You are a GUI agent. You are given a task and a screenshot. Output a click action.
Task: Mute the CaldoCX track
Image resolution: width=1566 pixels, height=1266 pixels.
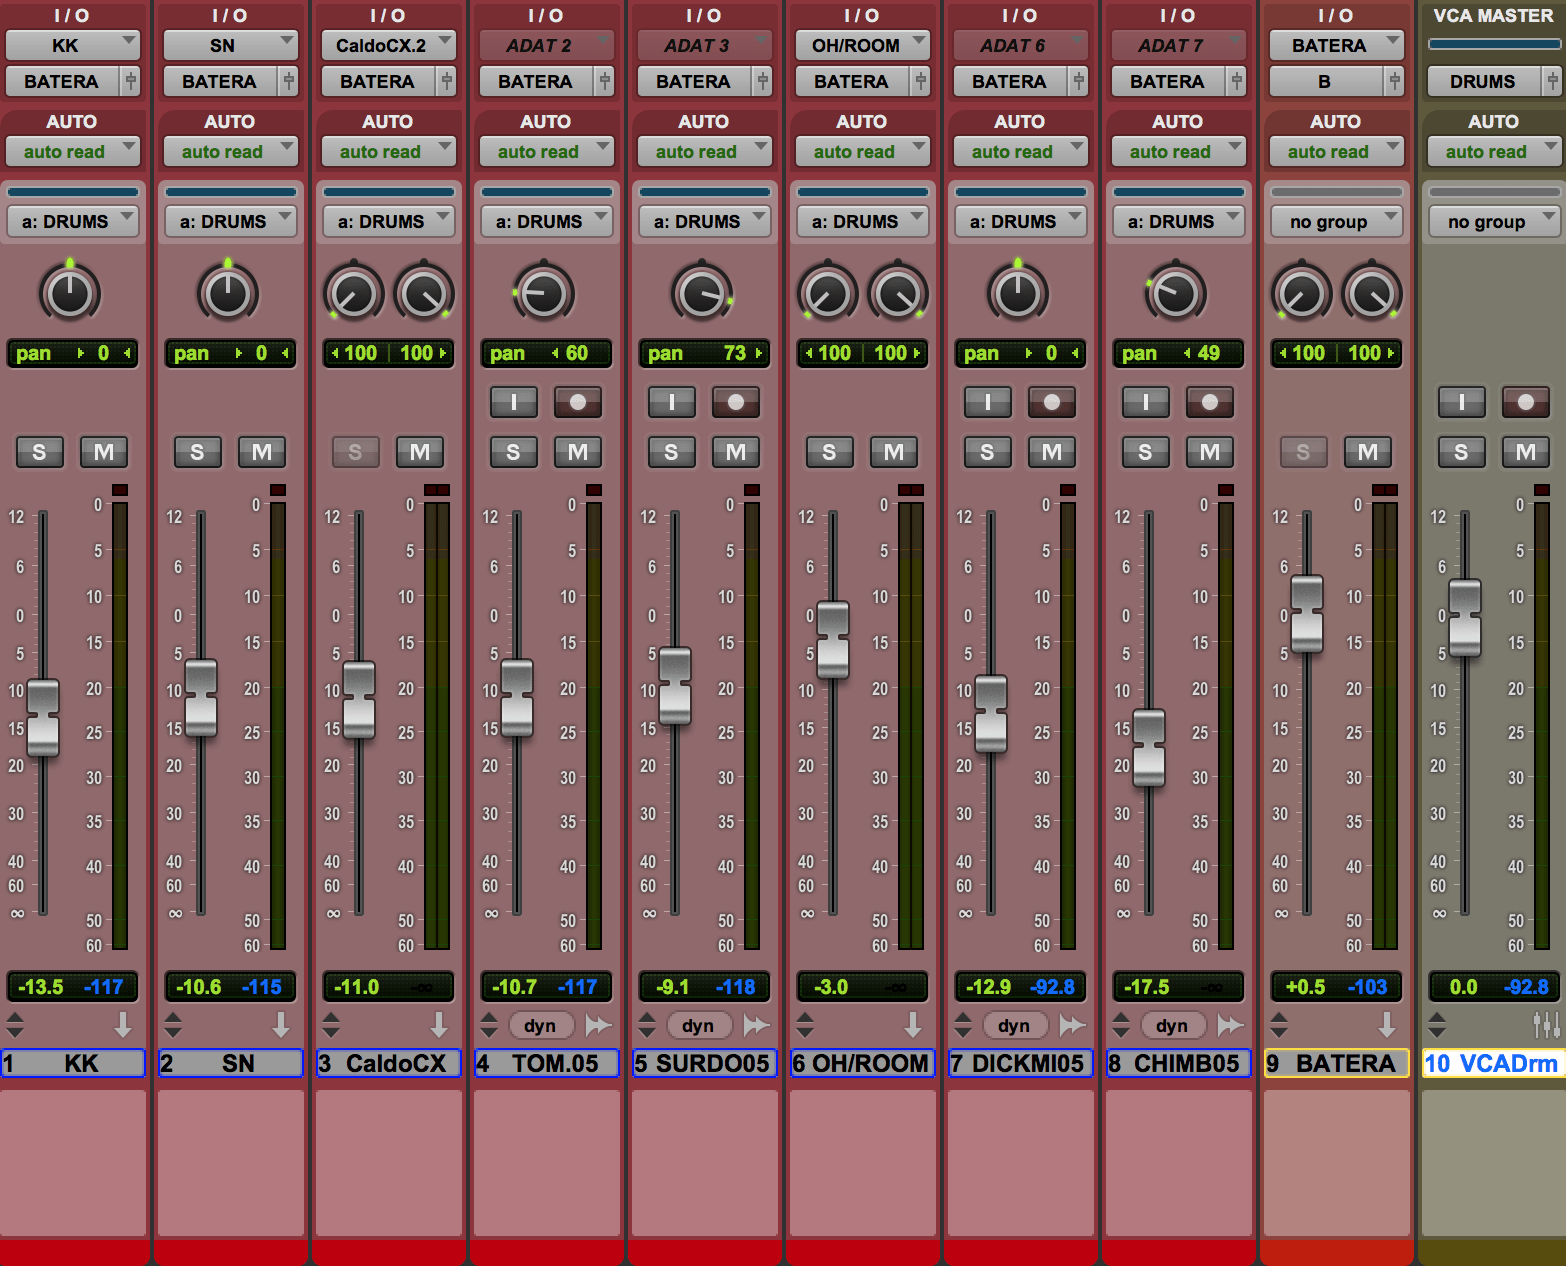[420, 452]
